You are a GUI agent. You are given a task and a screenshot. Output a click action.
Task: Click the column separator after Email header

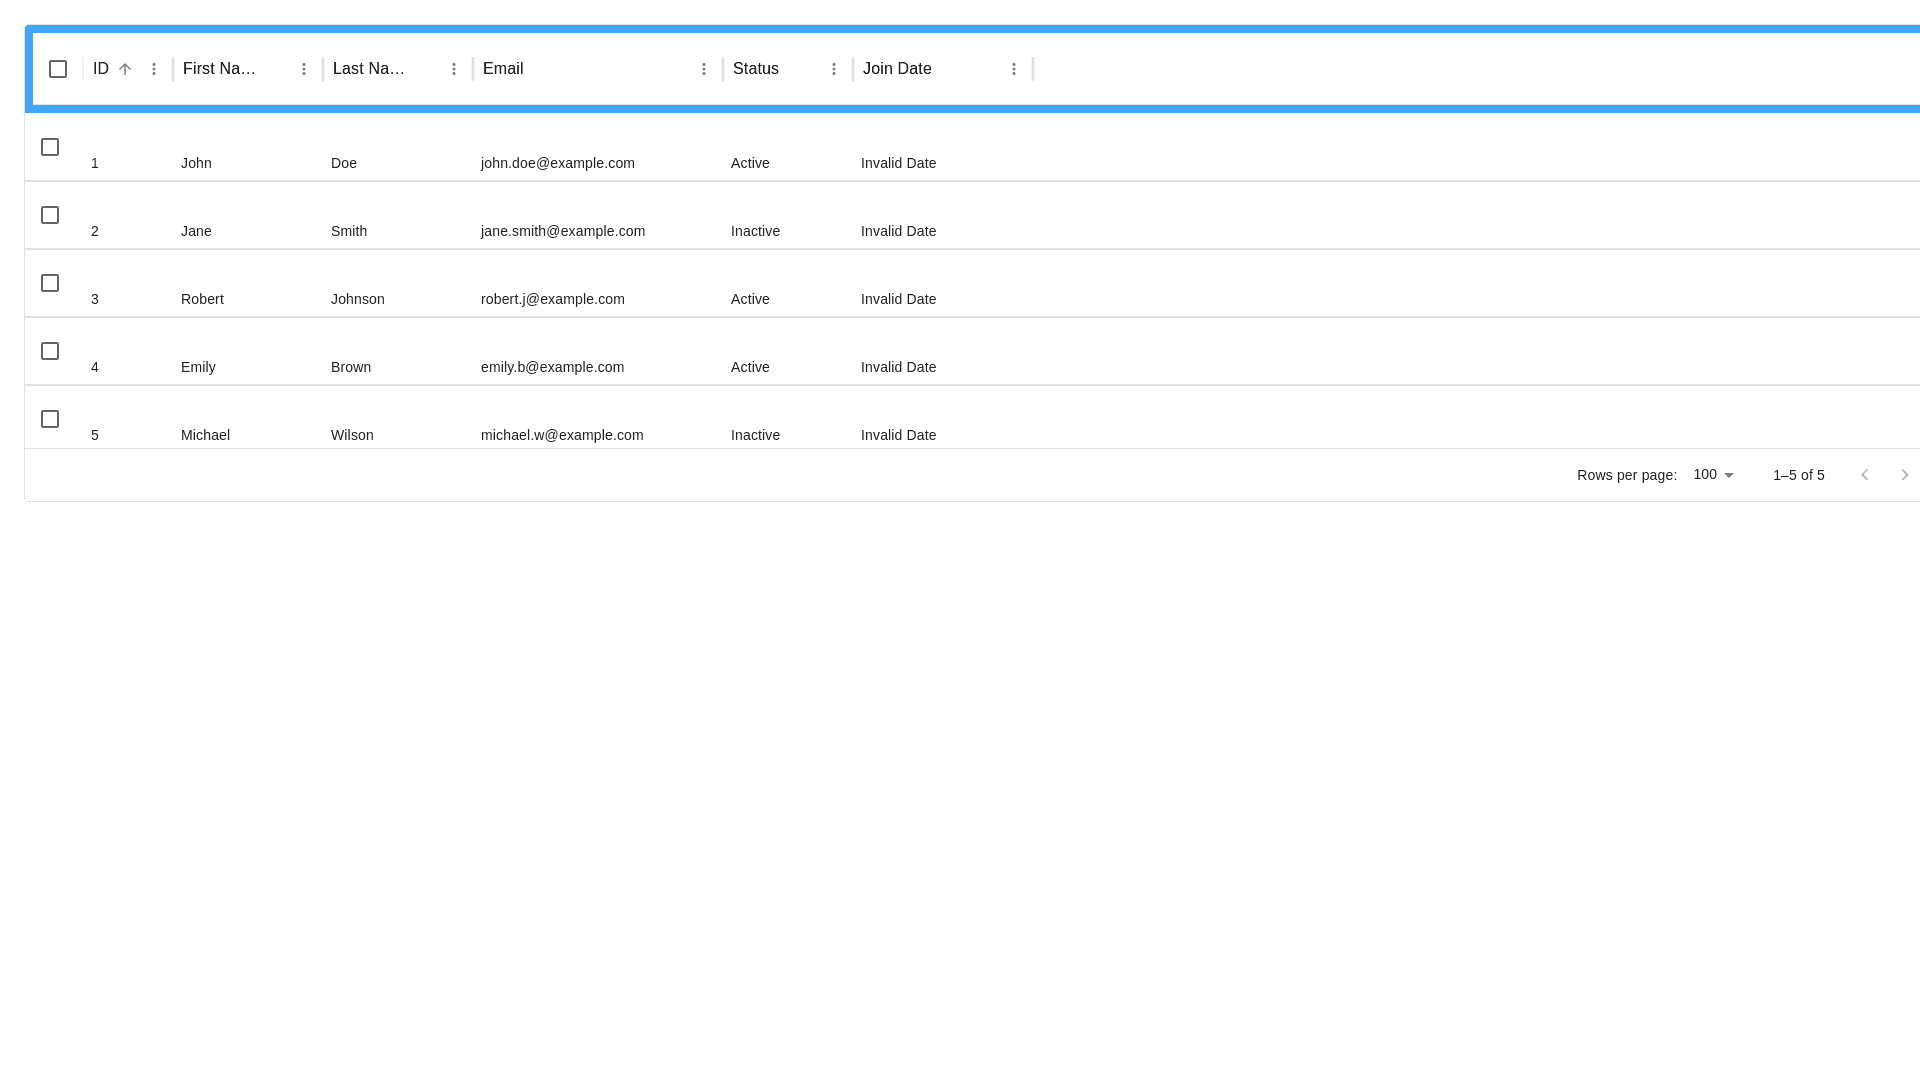723,69
